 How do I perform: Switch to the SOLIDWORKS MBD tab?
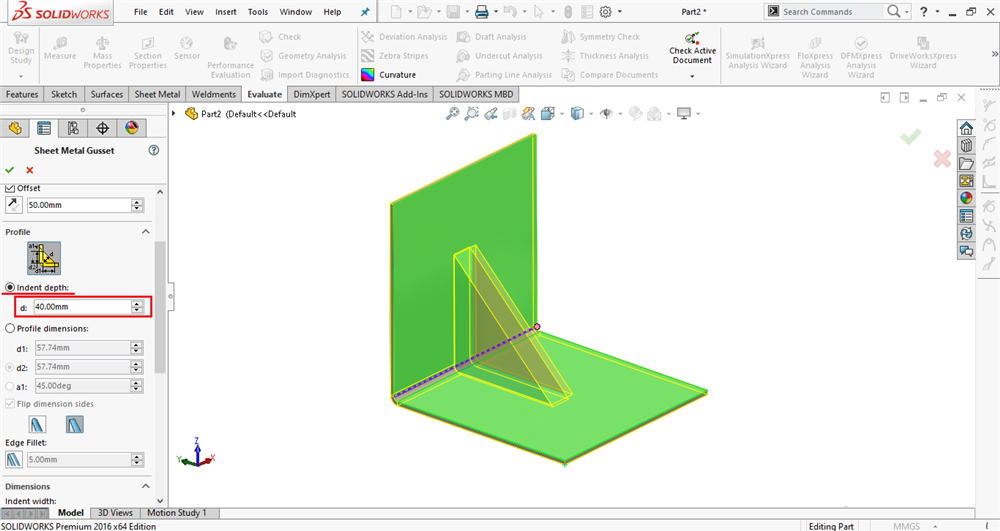coord(476,94)
